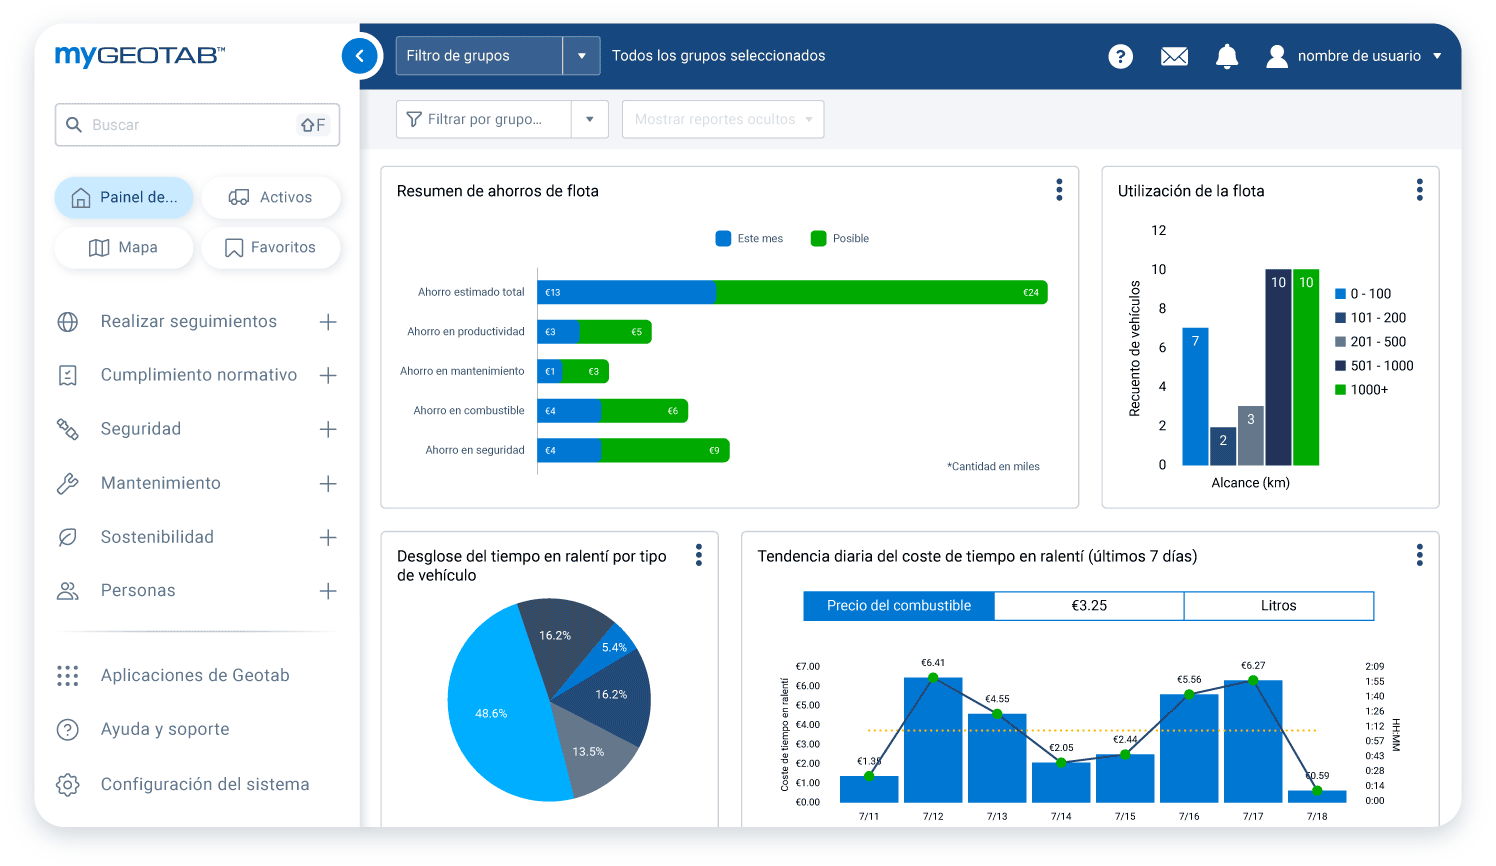Open the Mantenimiento menu item
The width and height of the screenshot is (1496, 866).
pyautogui.click(x=161, y=483)
